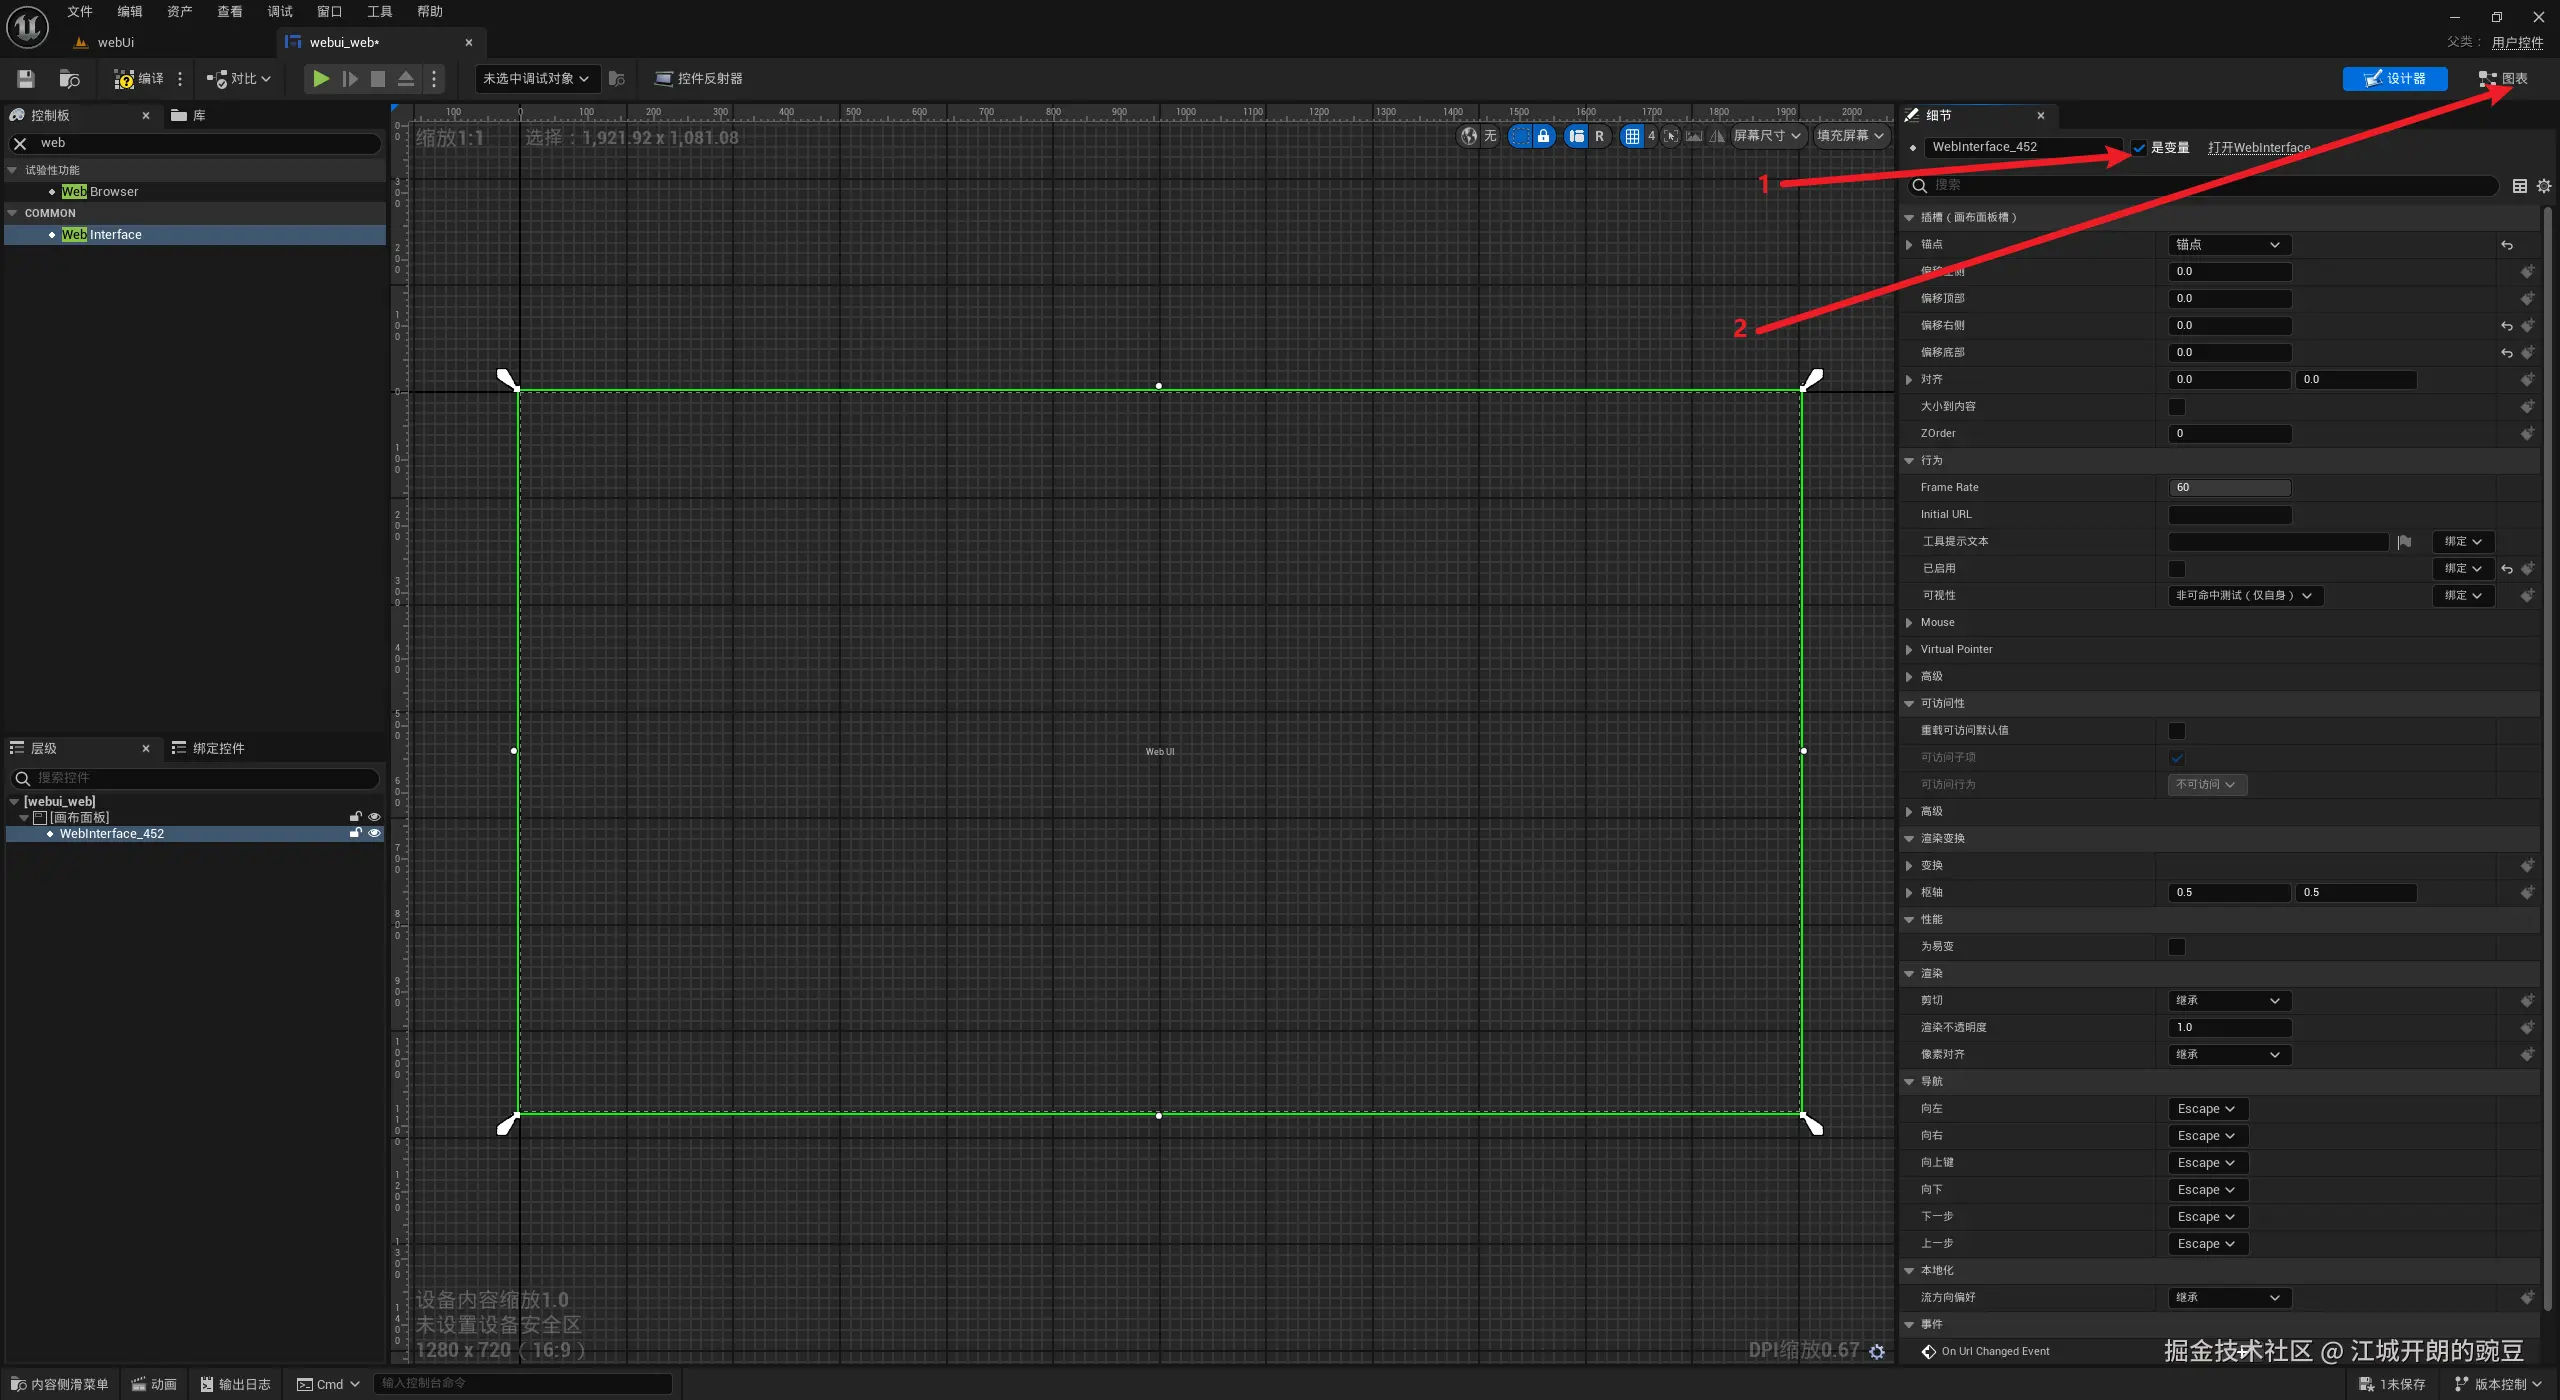Open the 屏幕尺寸 dropdown

pos(1767,136)
